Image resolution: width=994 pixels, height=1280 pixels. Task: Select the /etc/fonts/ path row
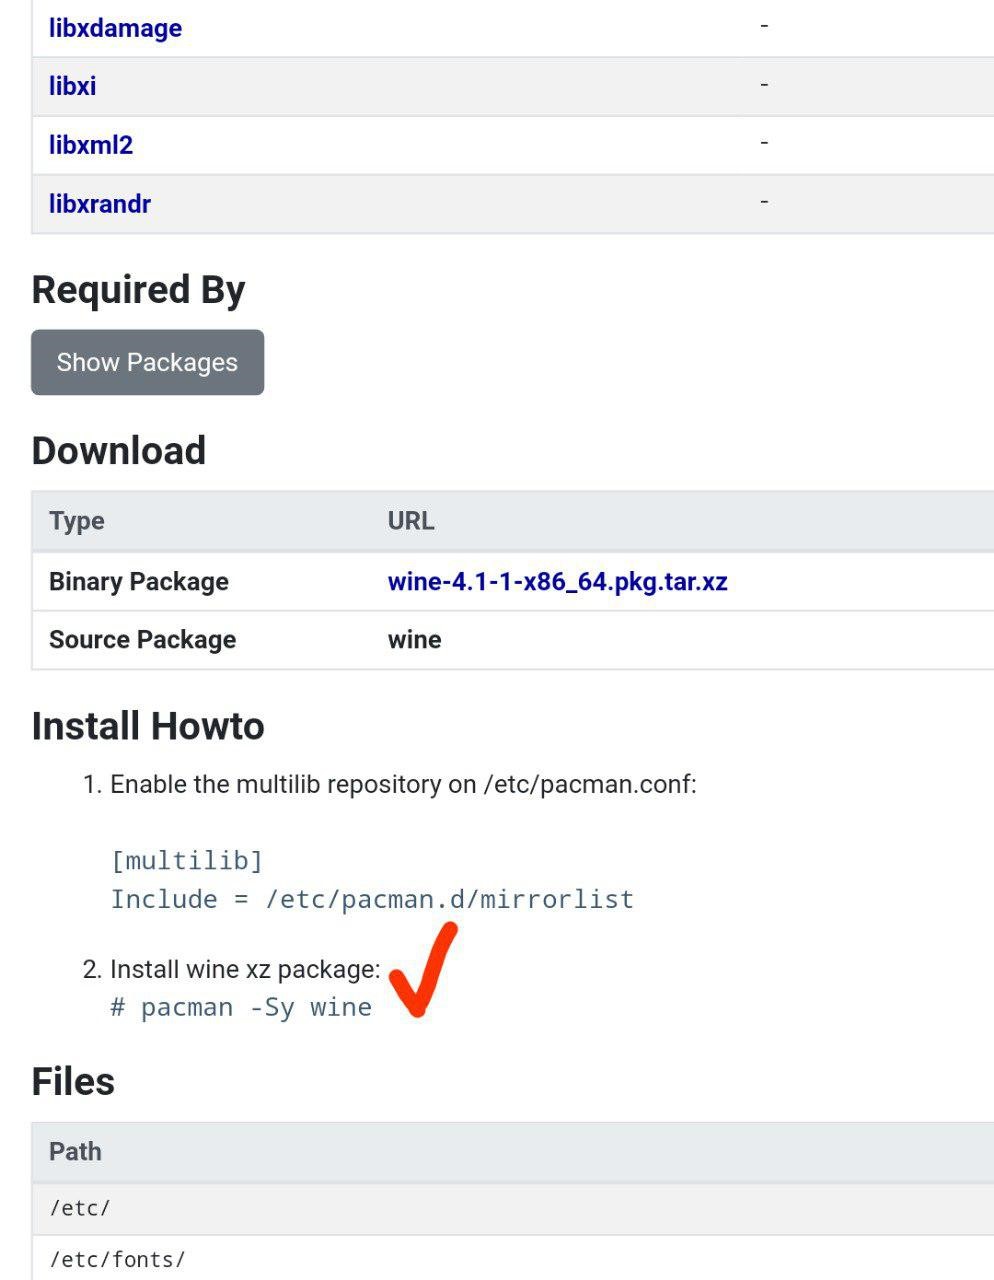point(117,1259)
